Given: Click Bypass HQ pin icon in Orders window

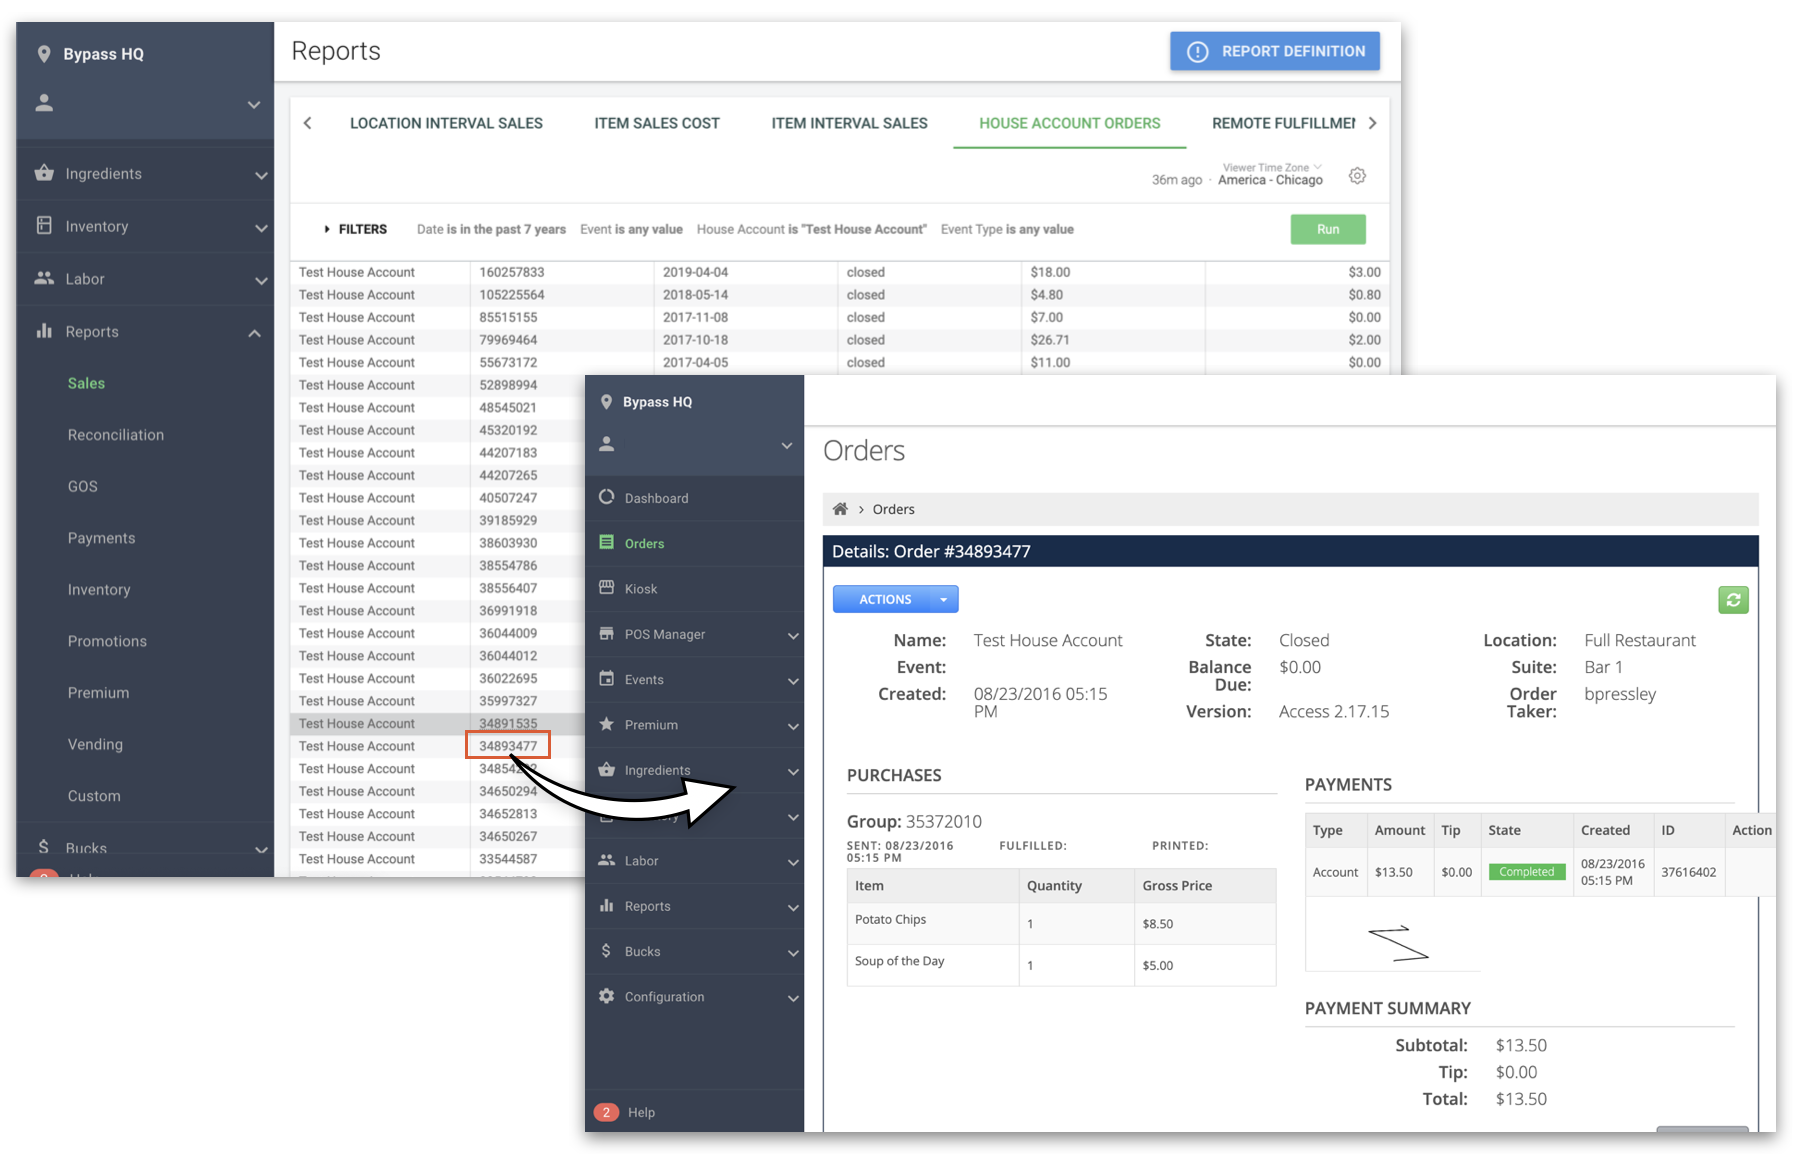Looking at the screenshot, I should [606, 401].
